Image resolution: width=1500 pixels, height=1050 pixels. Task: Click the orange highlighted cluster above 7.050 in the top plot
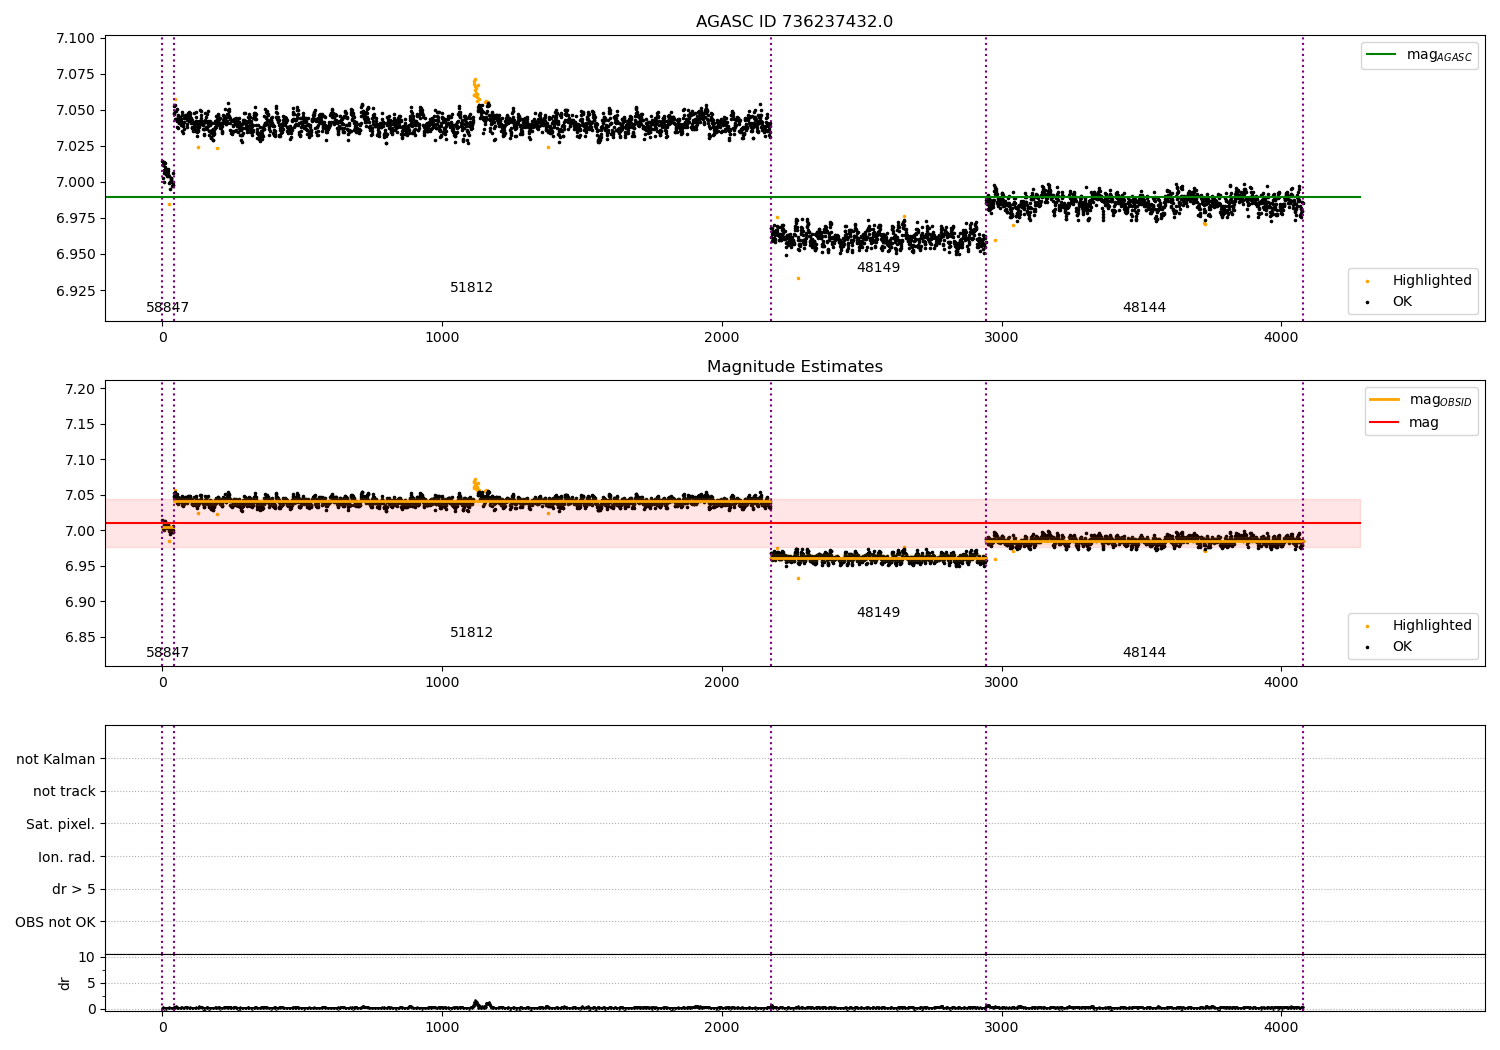(476, 90)
